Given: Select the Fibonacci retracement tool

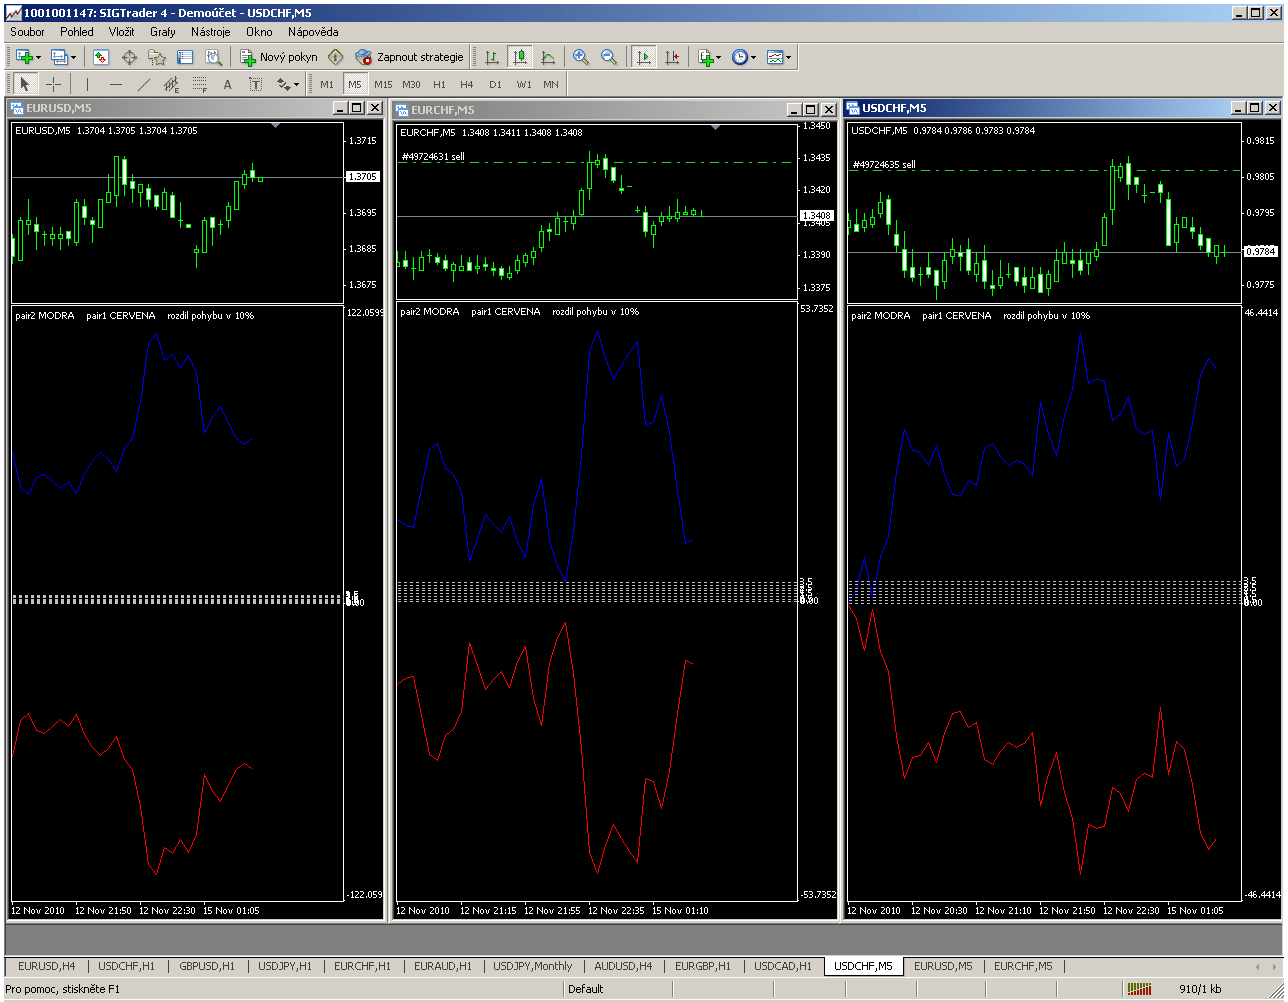Looking at the screenshot, I should pyautogui.click(x=199, y=84).
